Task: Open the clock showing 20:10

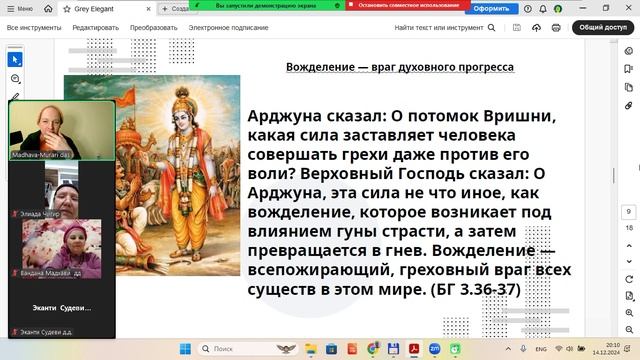Action: [x=606, y=349]
